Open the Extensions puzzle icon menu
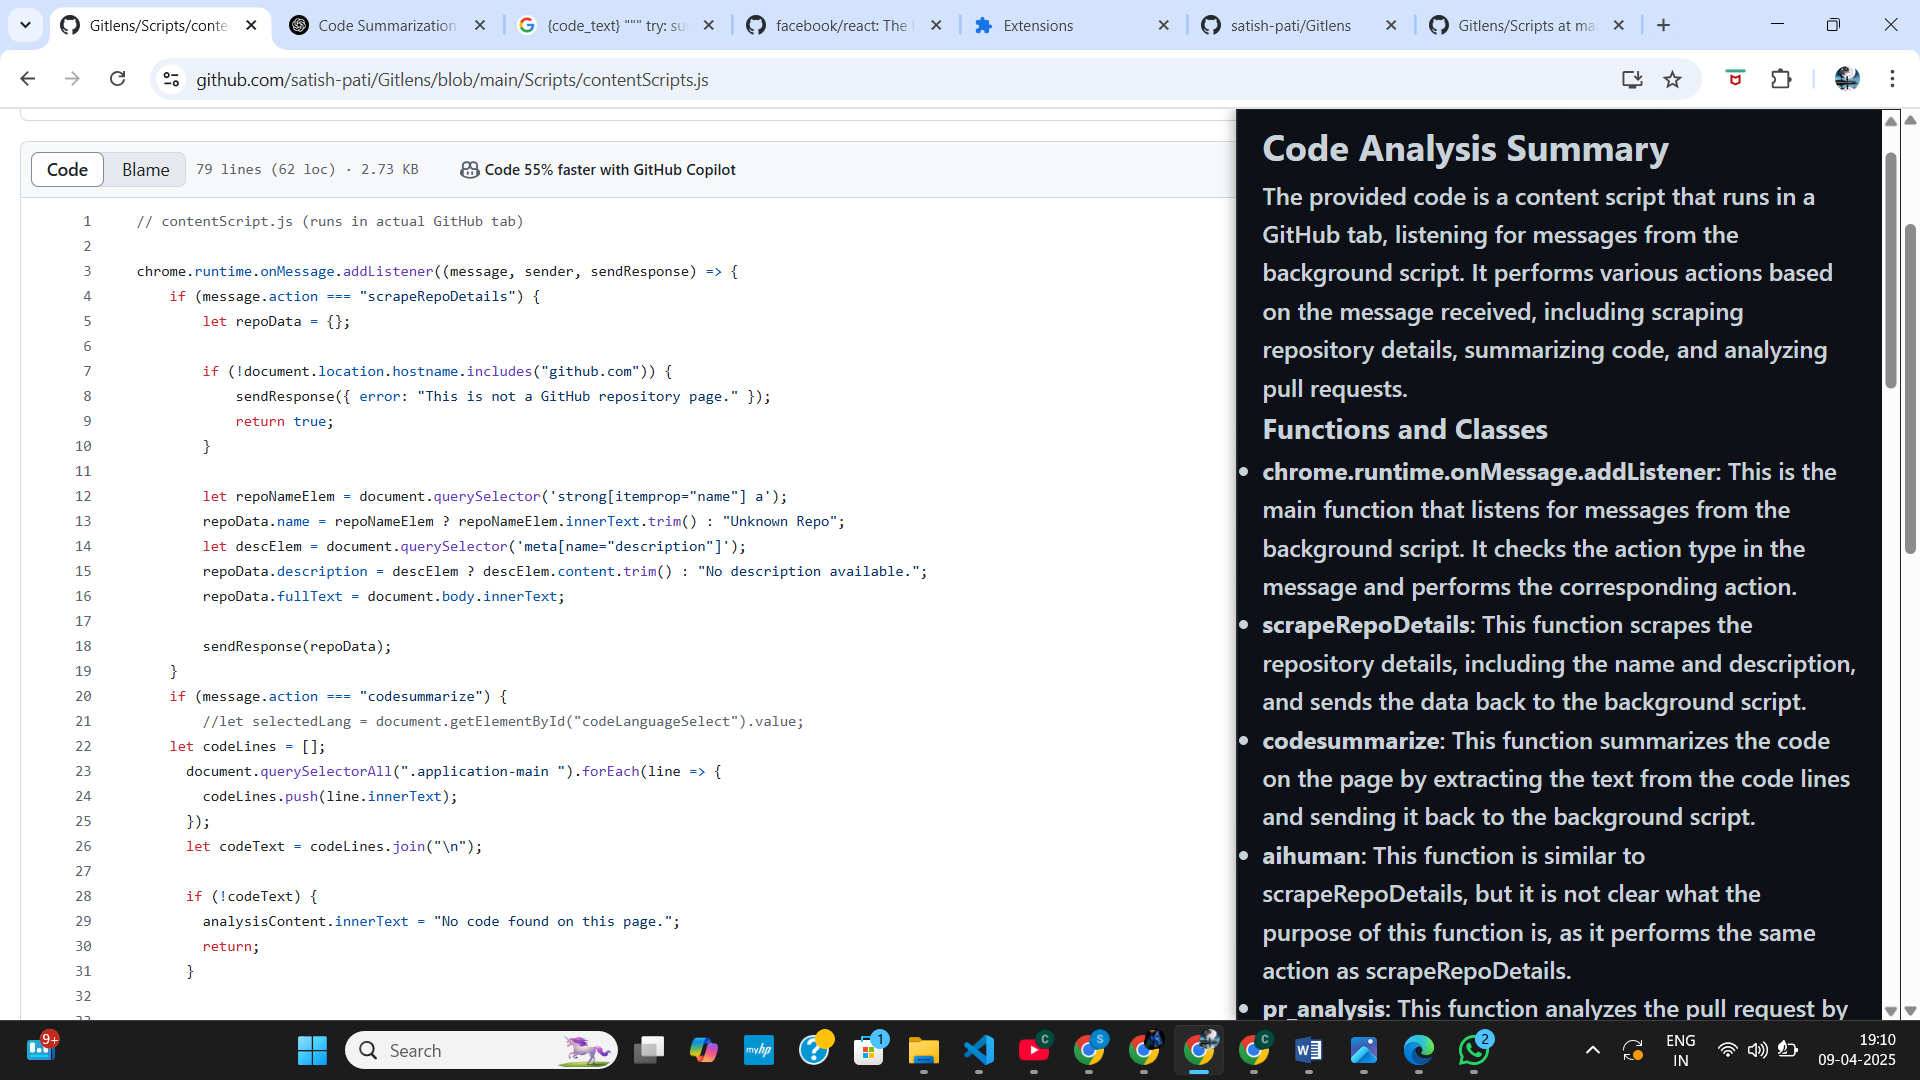Image resolution: width=1920 pixels, height=1080 pixels. (x=1781, y=79)
